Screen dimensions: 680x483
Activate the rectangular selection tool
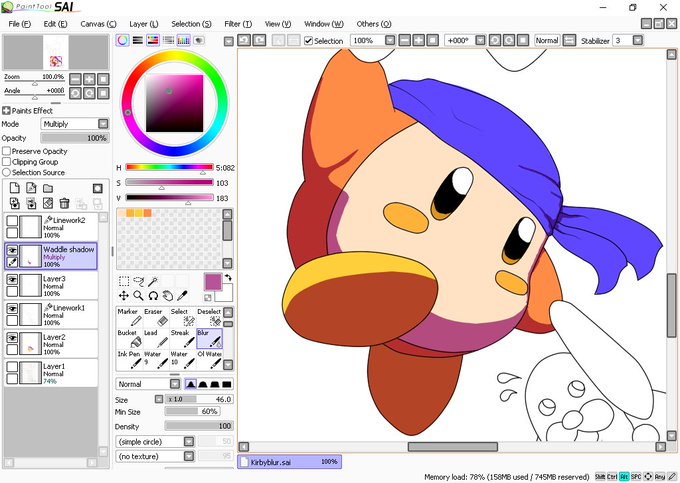coord(124,281)
